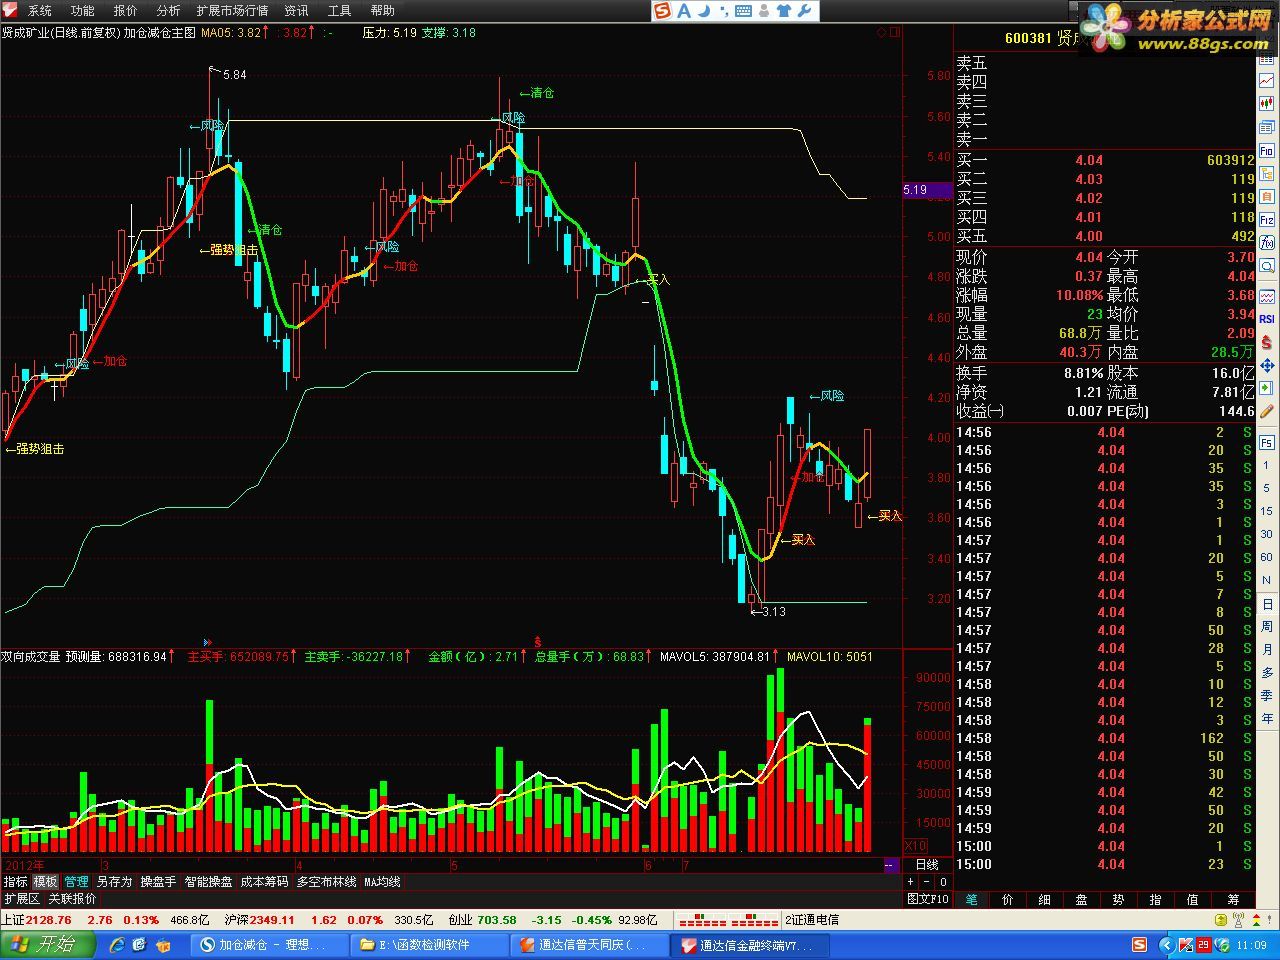Viewport: 1280px width, 960px height.
Task: Click the 0 reset button below the chart
Action: (x=943, y=882)
